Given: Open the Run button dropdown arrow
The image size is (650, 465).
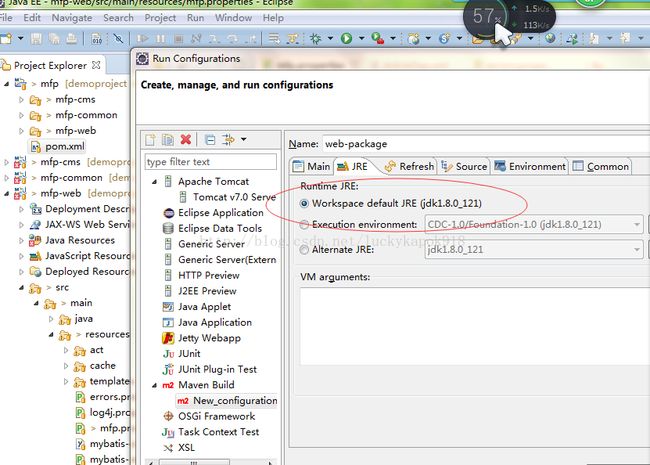Looking at the screenshot, I should 361,39.
